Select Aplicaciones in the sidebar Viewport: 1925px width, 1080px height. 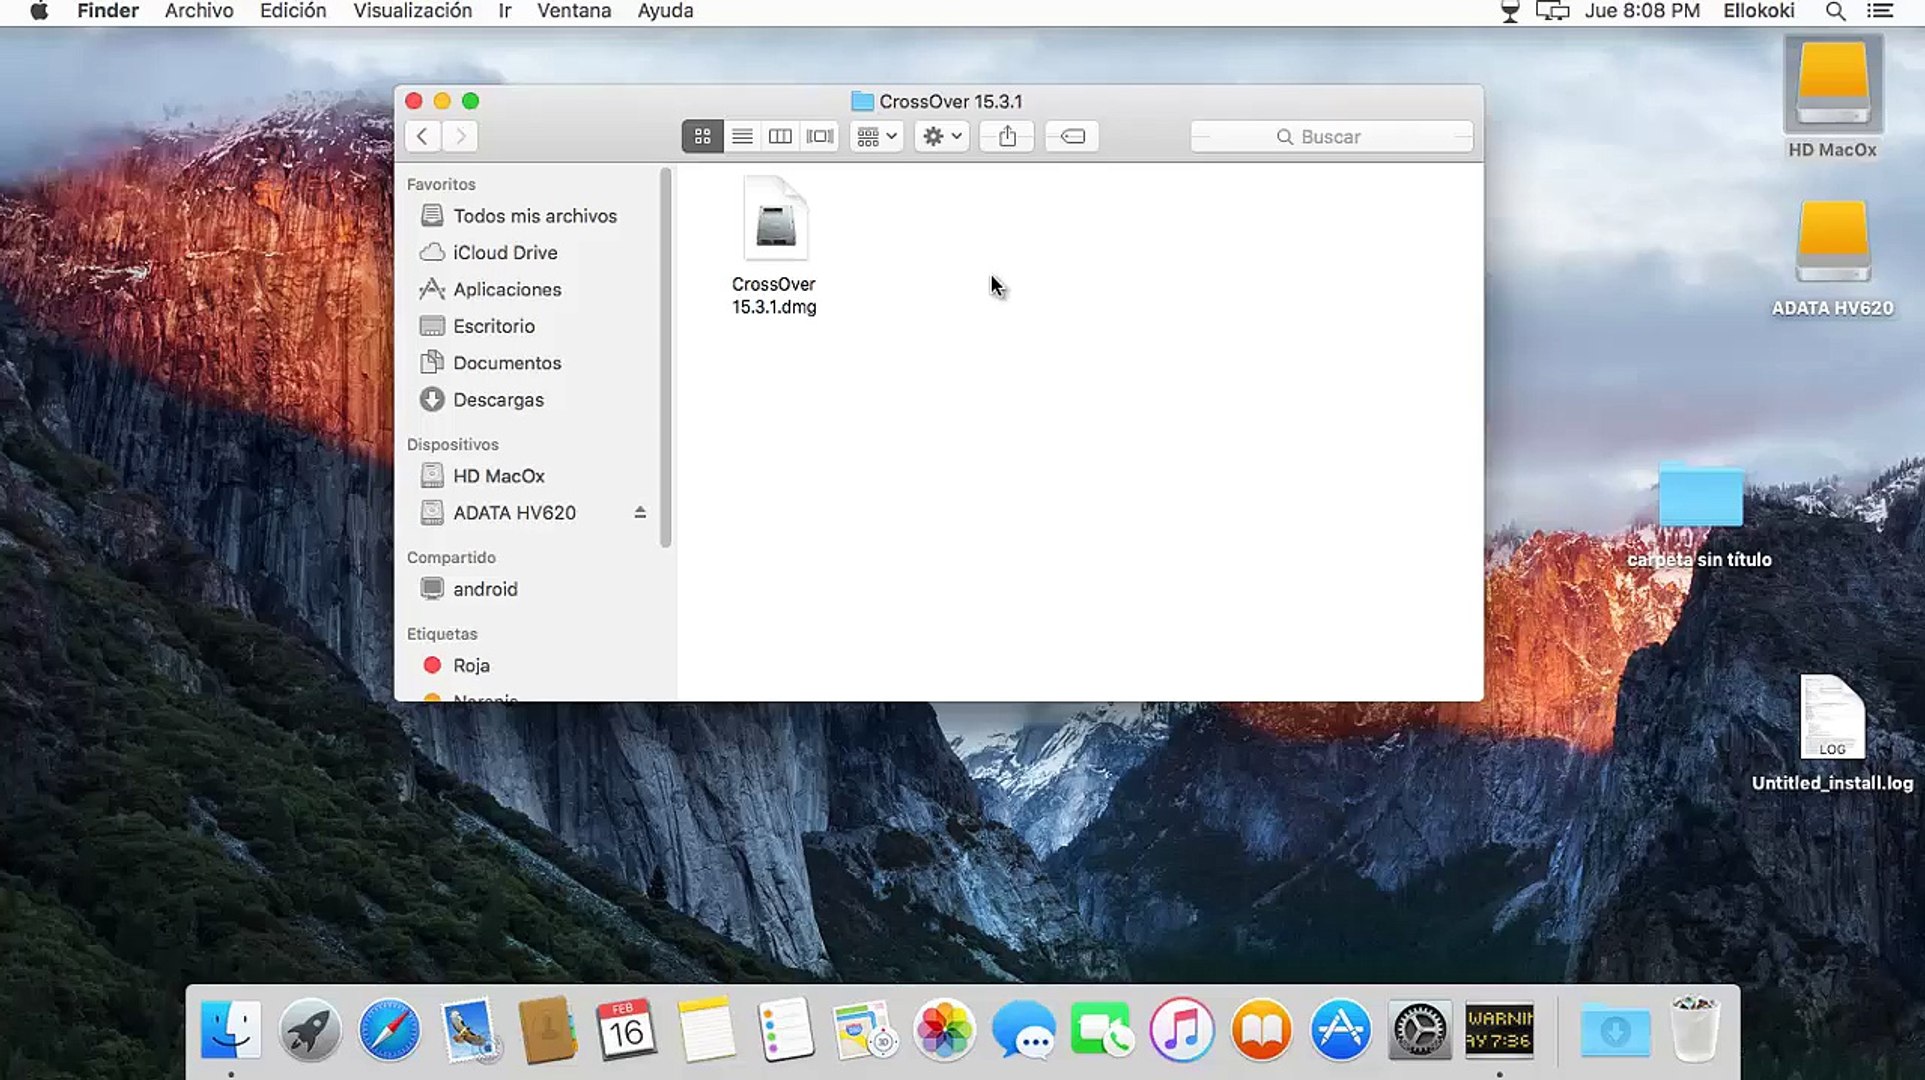point(506,289)
